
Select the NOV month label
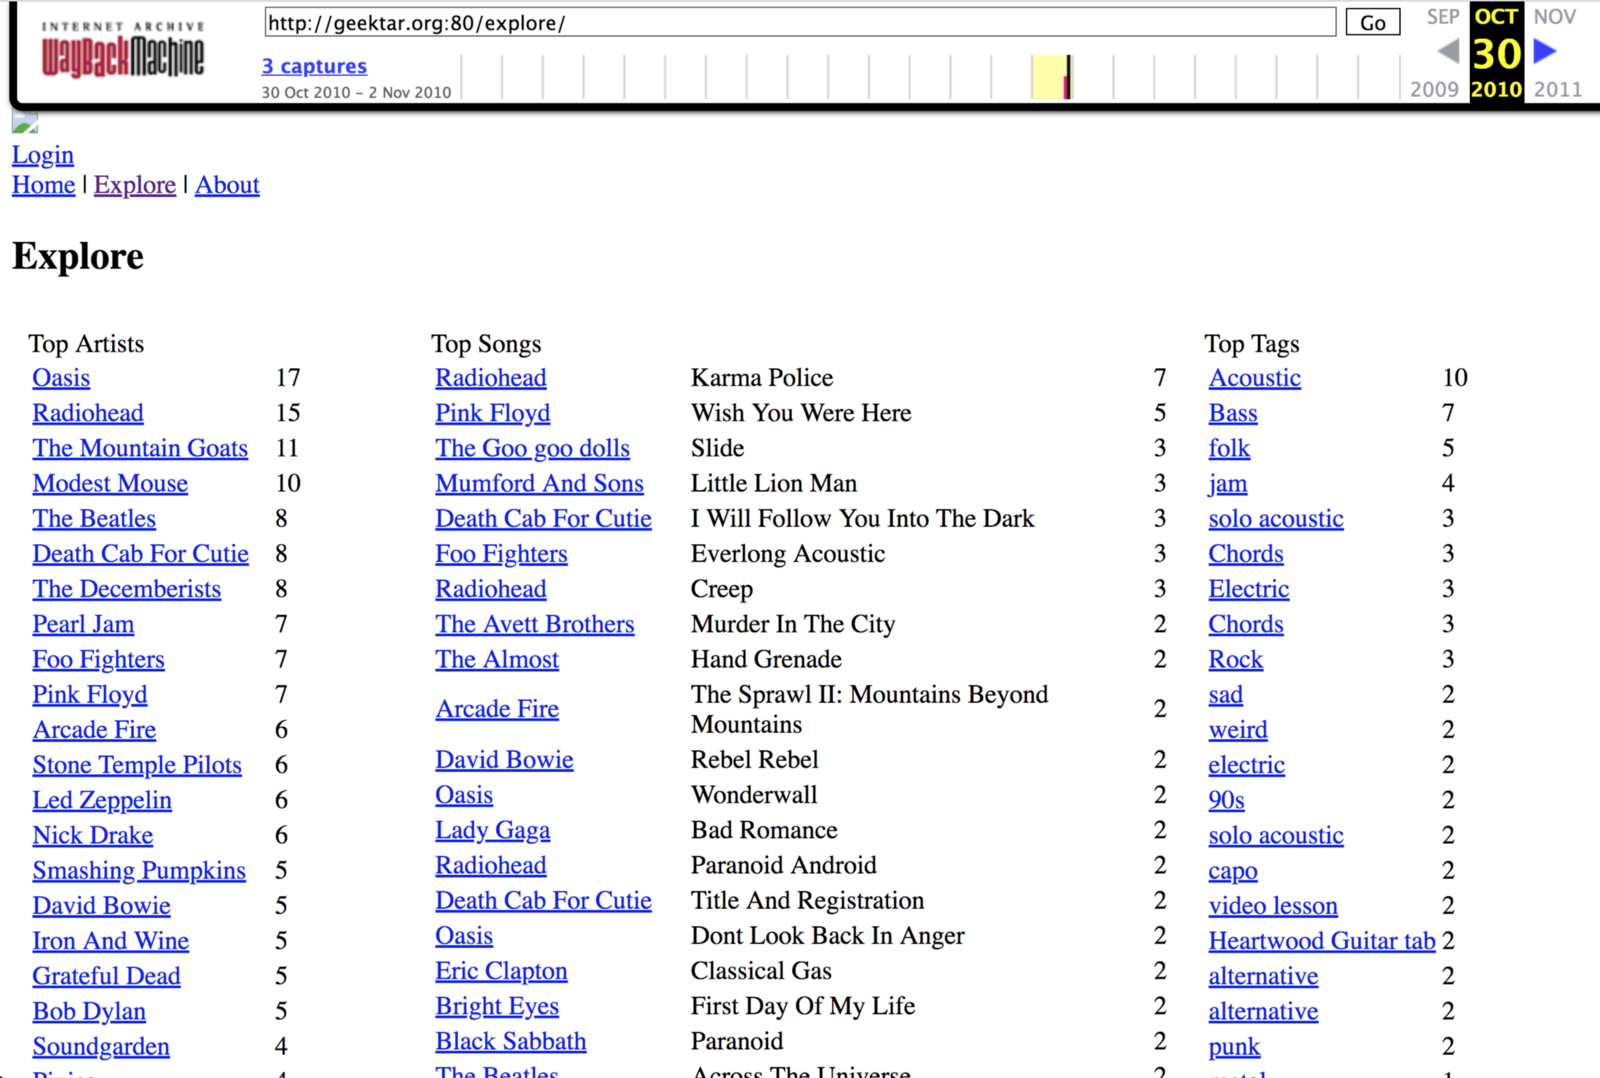[1555, 17]
